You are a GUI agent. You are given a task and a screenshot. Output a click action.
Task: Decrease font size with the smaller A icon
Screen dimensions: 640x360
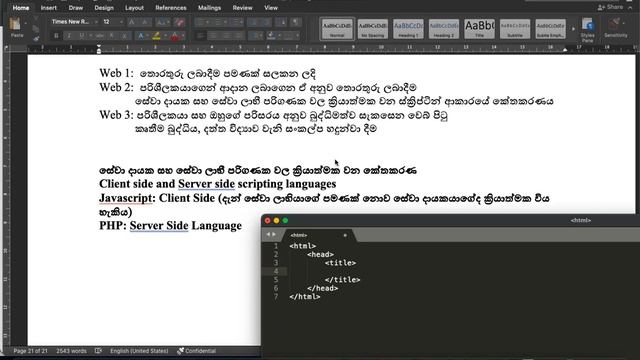click(144, 22)
